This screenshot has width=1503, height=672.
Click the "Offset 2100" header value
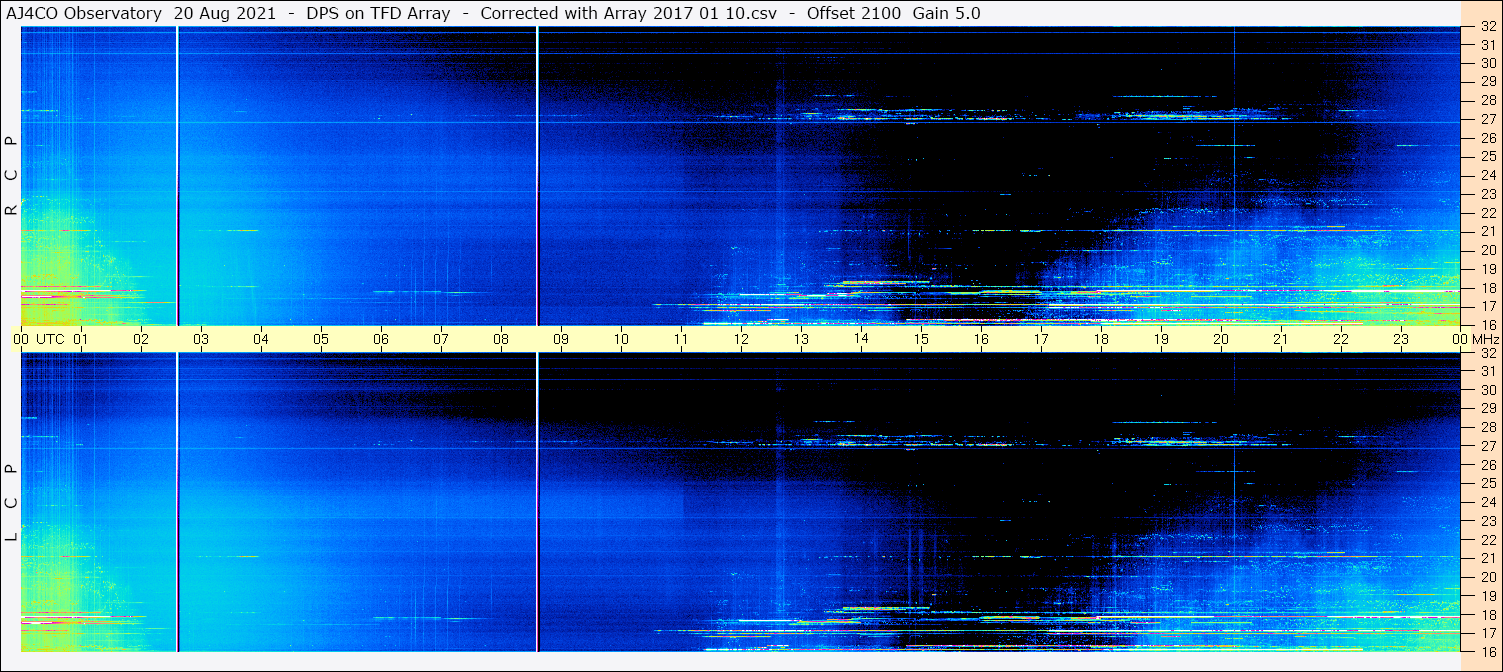click(x=852, y=14)
